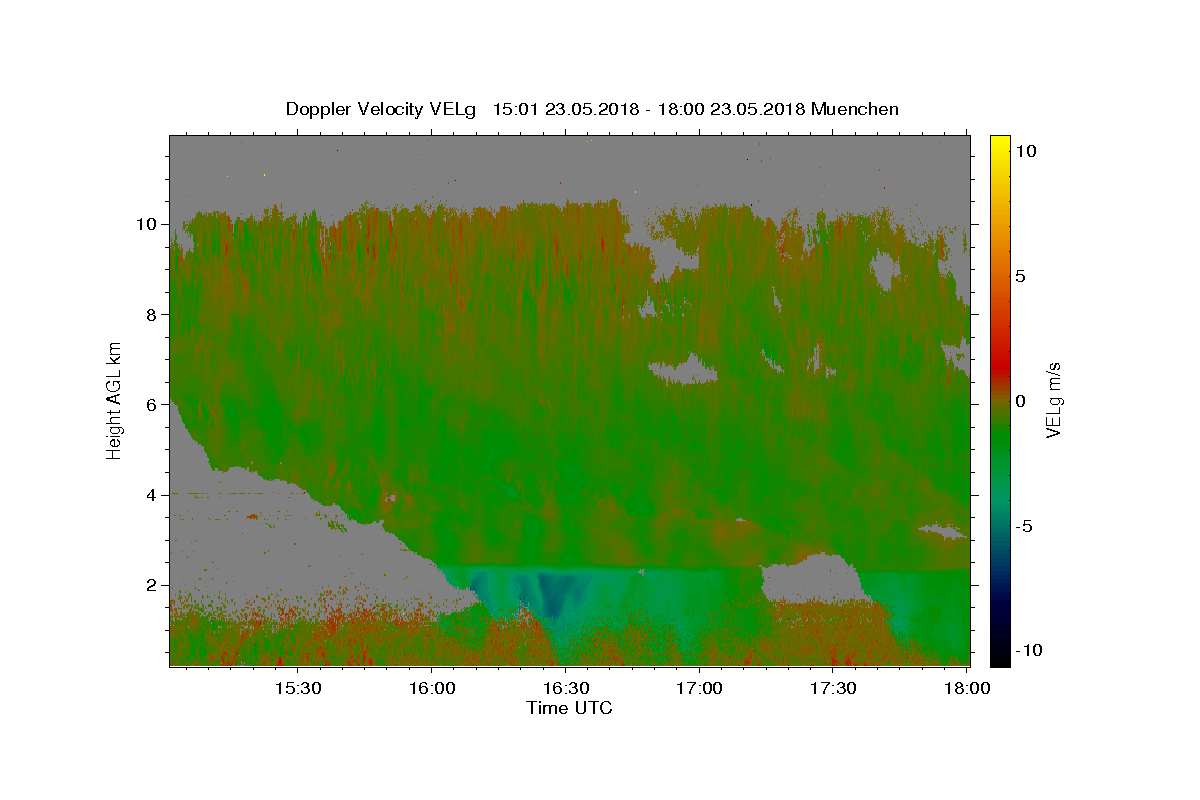Click the start time 15:01 23.05.2018 in the title
This screenshot has height=800, width=1200.
566,109
